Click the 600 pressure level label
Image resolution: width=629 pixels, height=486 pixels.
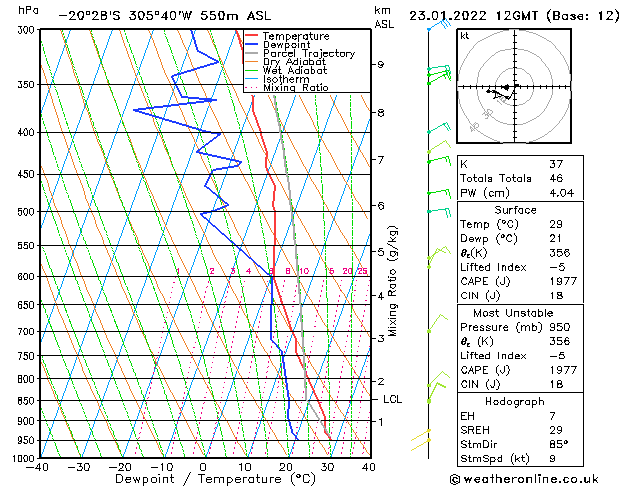pyautogui.click(x=28, y=277)
